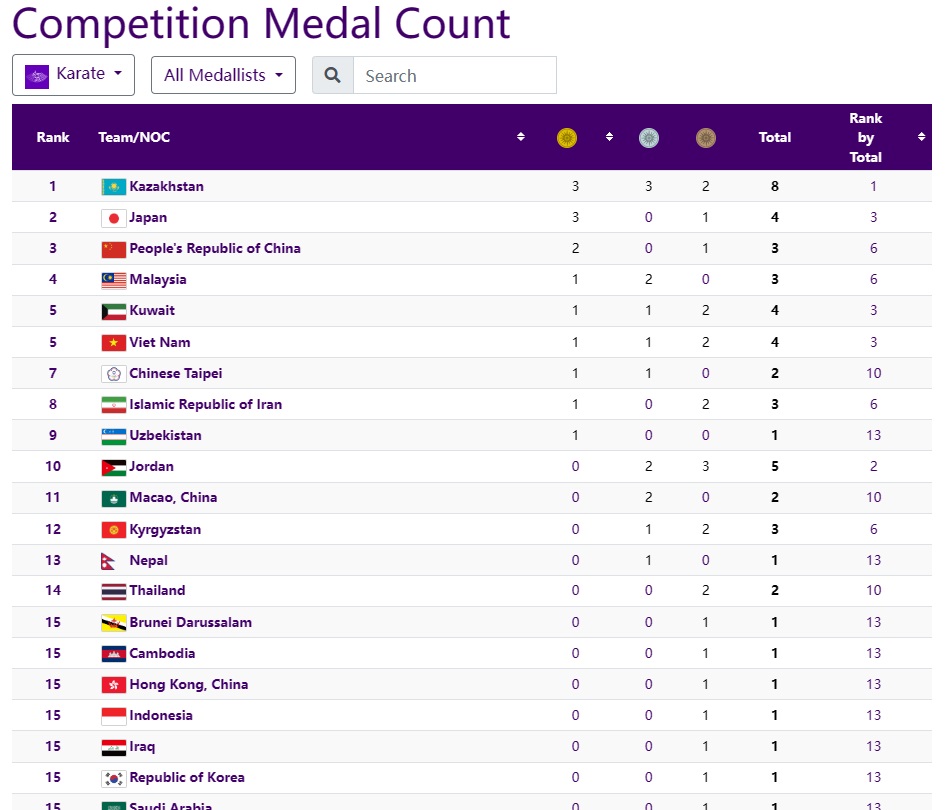Open People's Republic of China link

(x=214, y=249)
